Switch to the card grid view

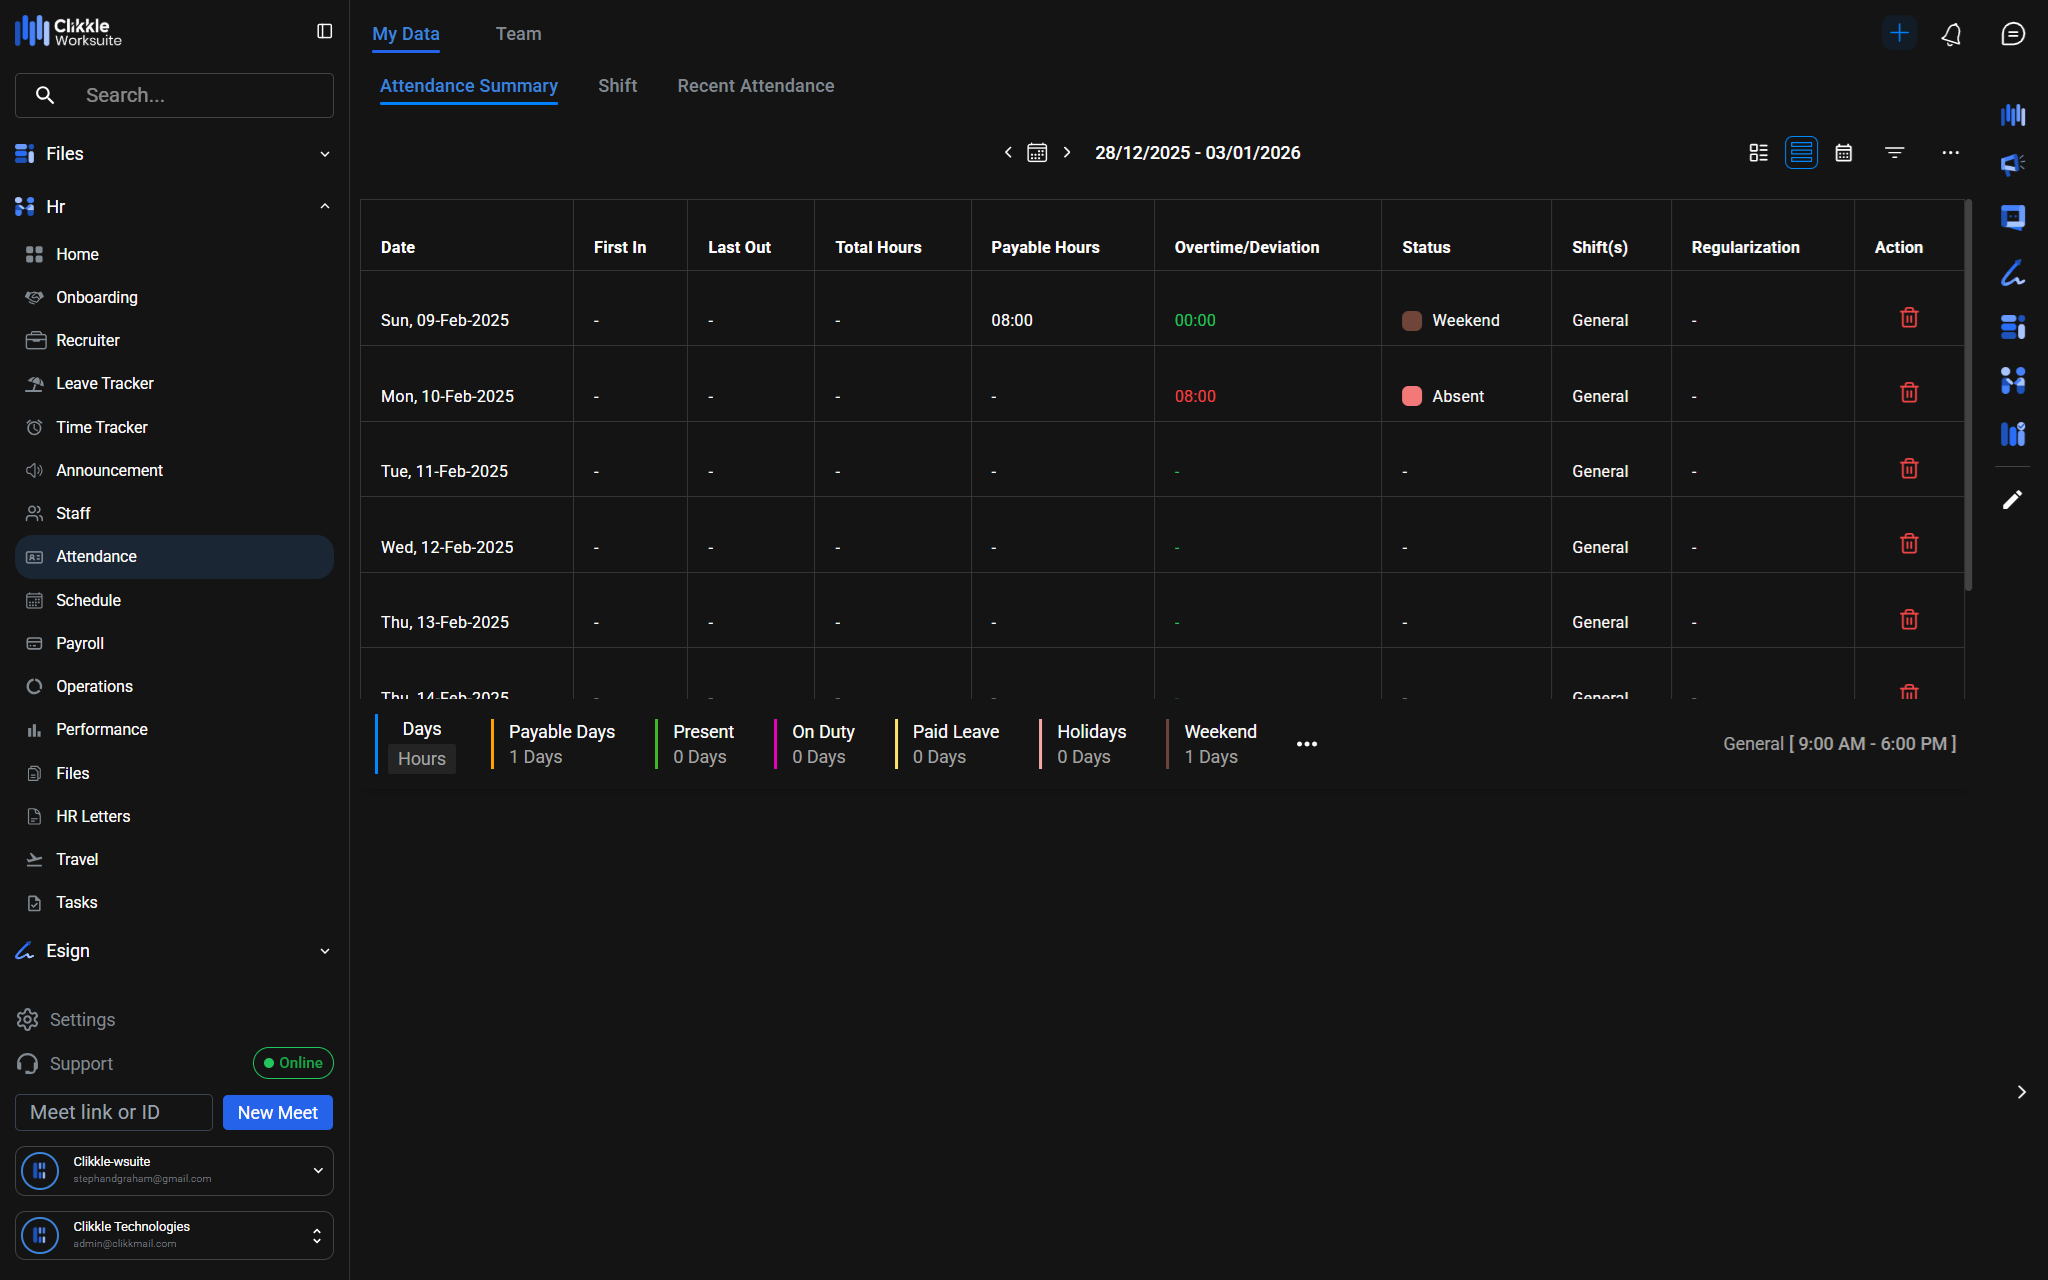point(1758,153)
